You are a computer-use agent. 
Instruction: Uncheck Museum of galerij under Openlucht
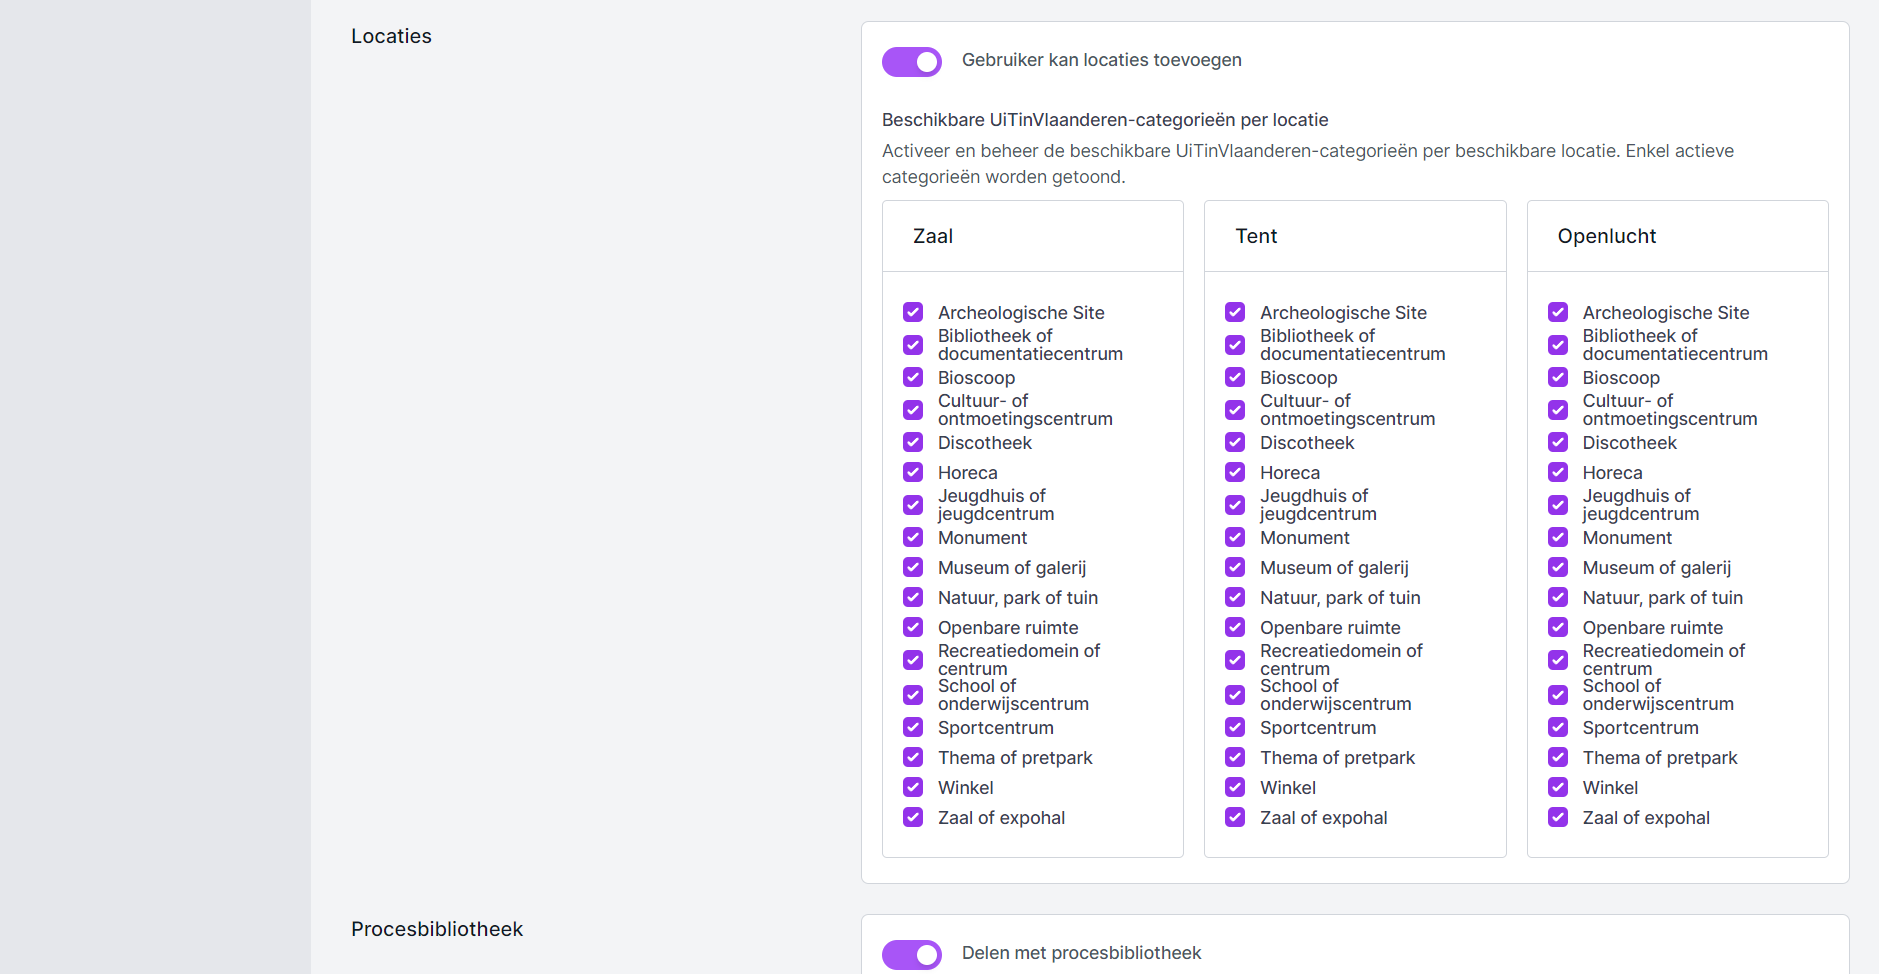coord(1558,567)
